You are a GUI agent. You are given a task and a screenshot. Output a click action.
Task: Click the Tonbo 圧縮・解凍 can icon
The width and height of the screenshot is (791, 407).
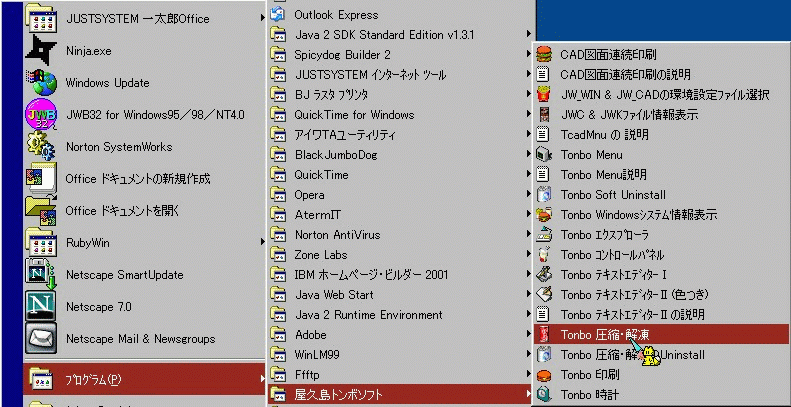tap(544, 334)
